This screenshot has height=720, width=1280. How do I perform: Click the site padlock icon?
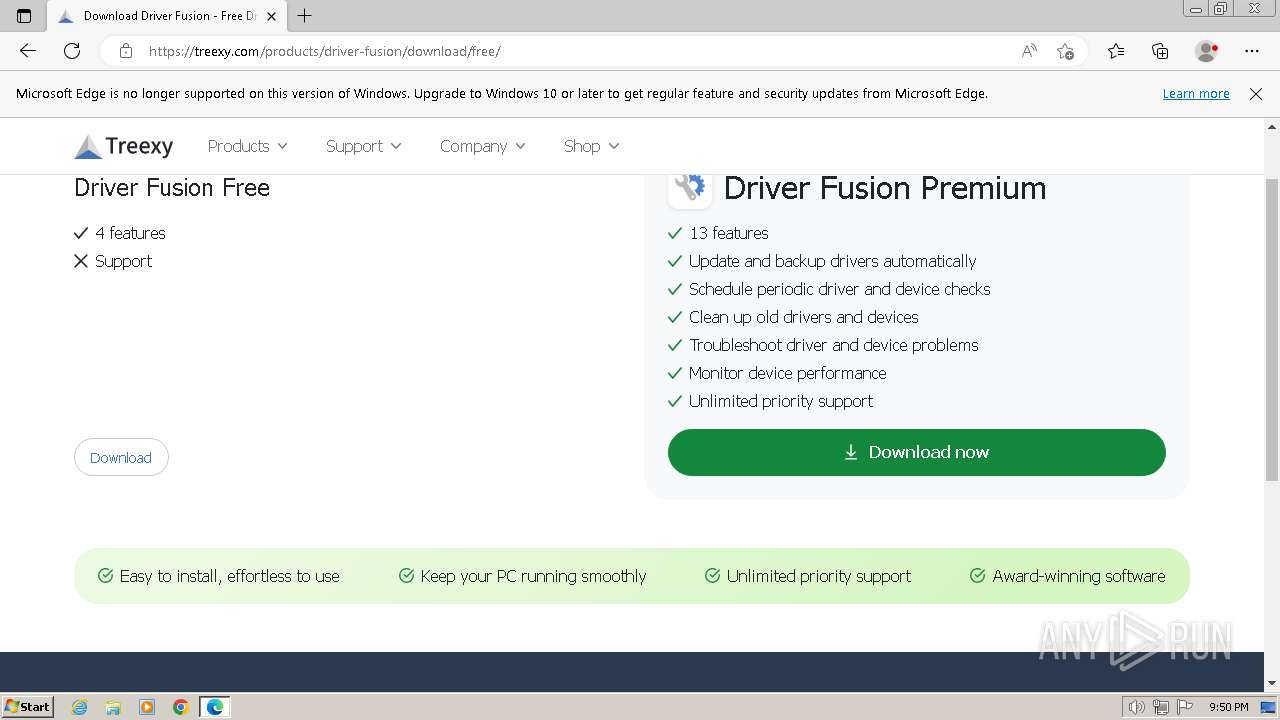125,51
